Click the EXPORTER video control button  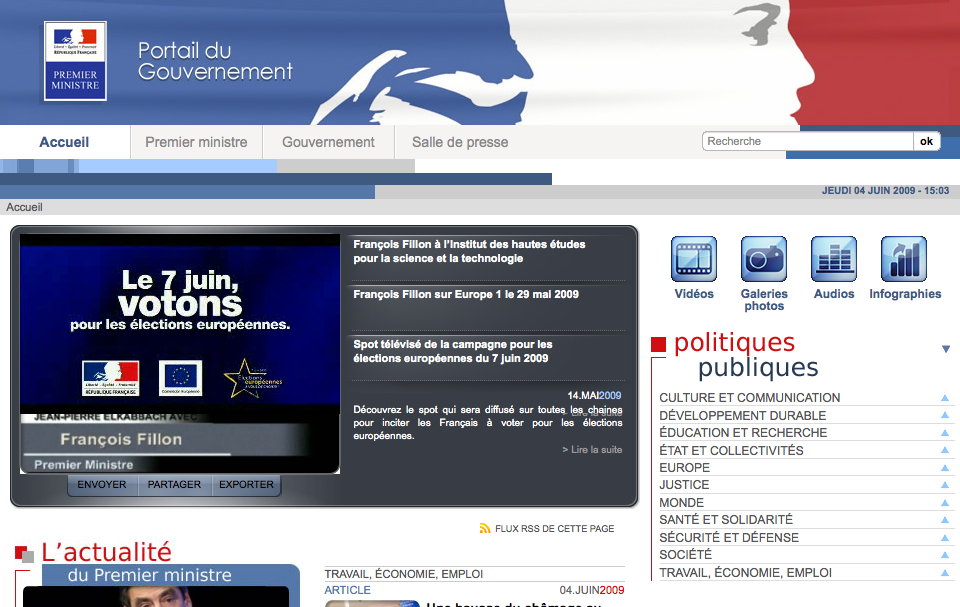pos(246,484)
